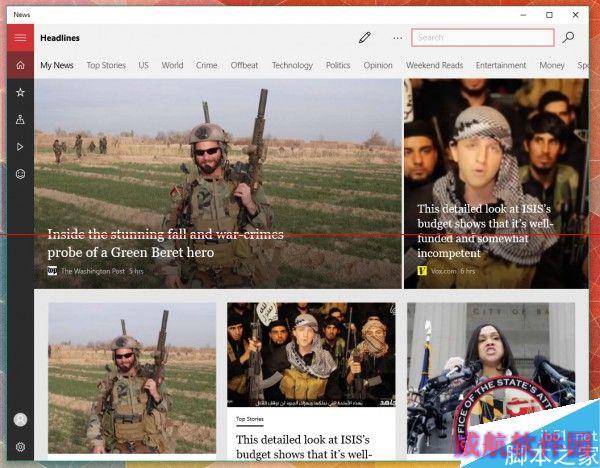Screen dimensions: 600x468
Task: Switch to Top Stories tab
Action: pos(106,65)
